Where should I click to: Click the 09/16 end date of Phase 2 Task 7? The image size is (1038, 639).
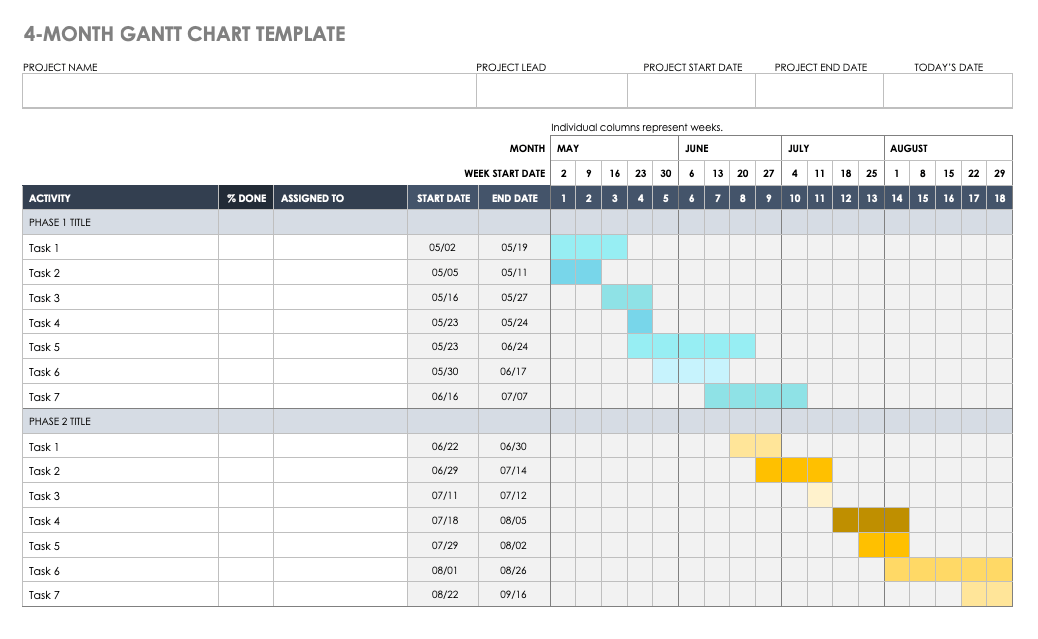(x=513, y=594)
